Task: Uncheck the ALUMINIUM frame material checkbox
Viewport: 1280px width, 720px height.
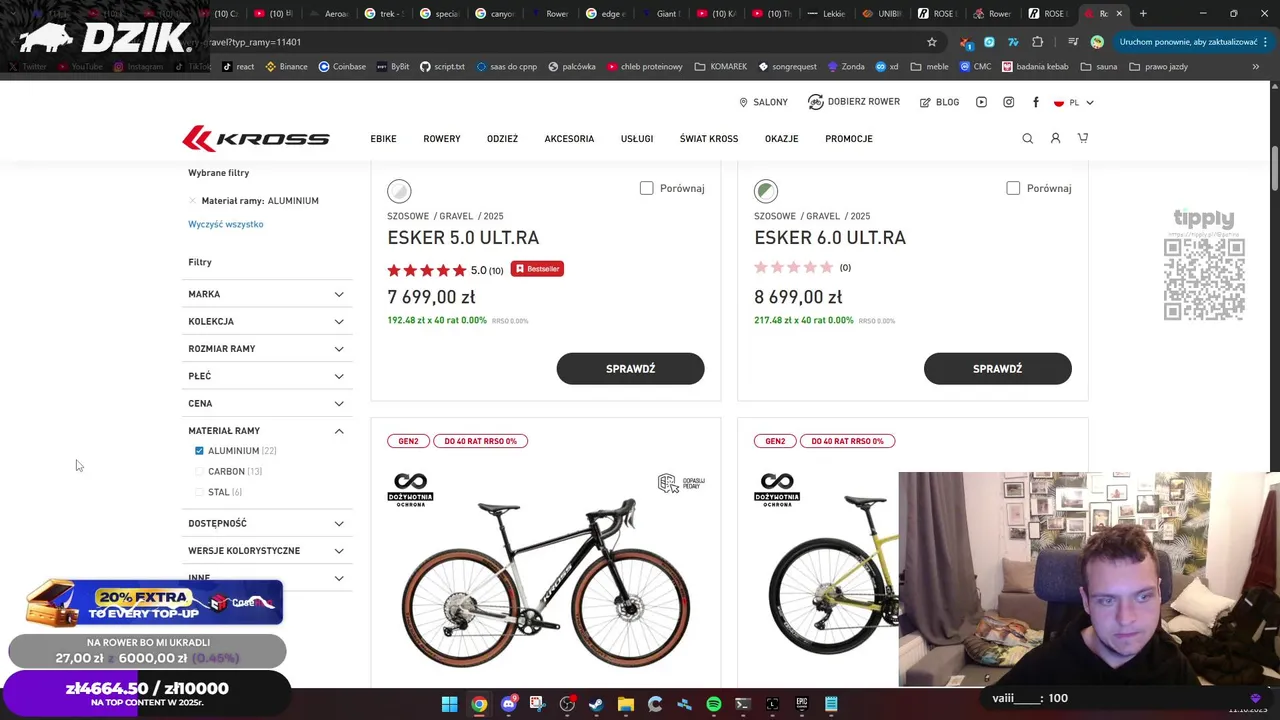Action: [199, 451]
